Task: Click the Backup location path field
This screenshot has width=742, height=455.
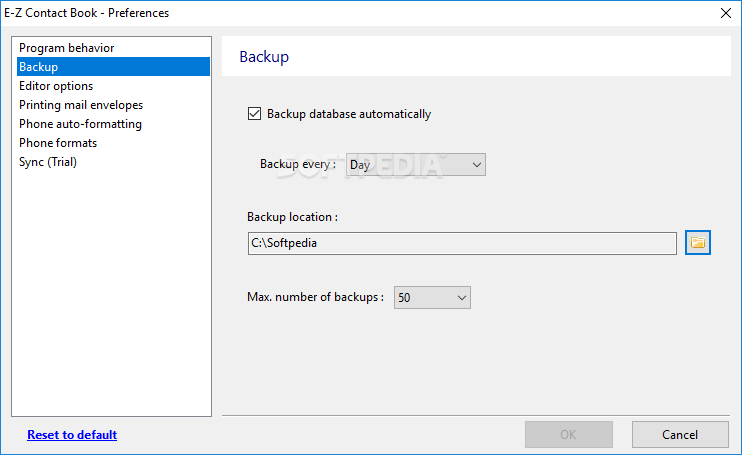Action: coord(462,243)
